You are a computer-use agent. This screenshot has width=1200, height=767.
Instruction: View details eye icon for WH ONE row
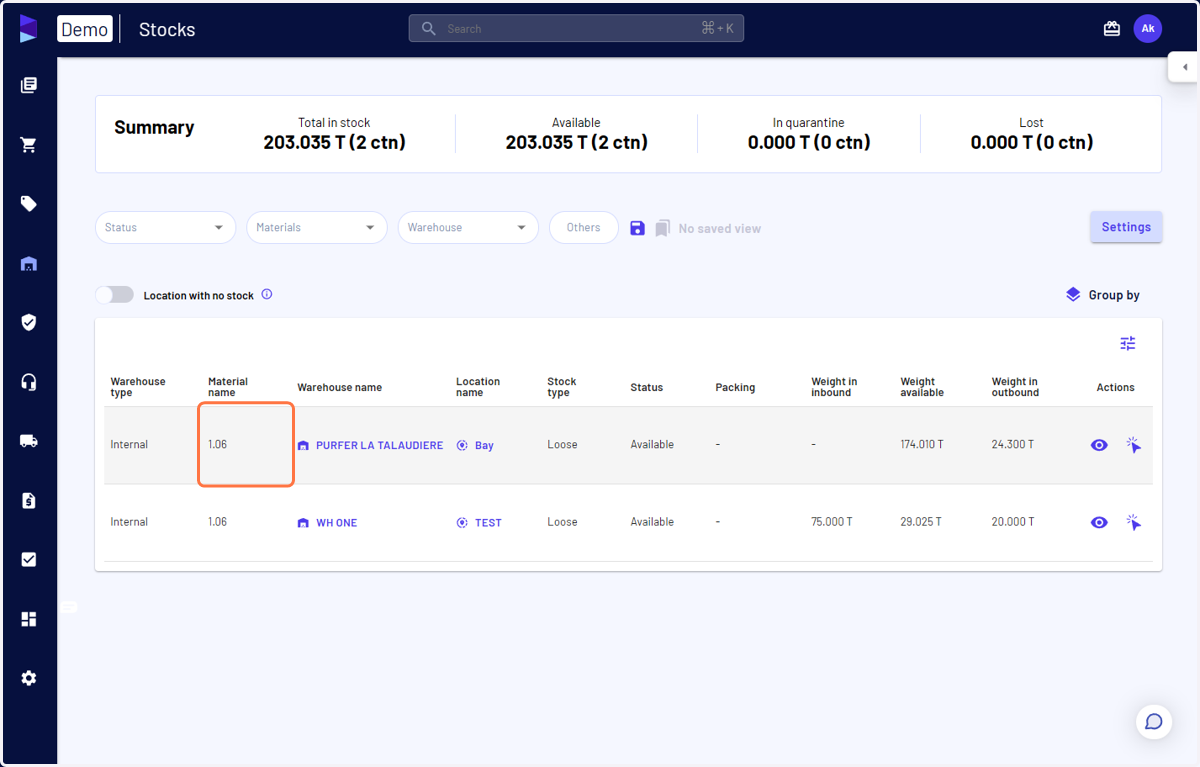point(1099,522)
